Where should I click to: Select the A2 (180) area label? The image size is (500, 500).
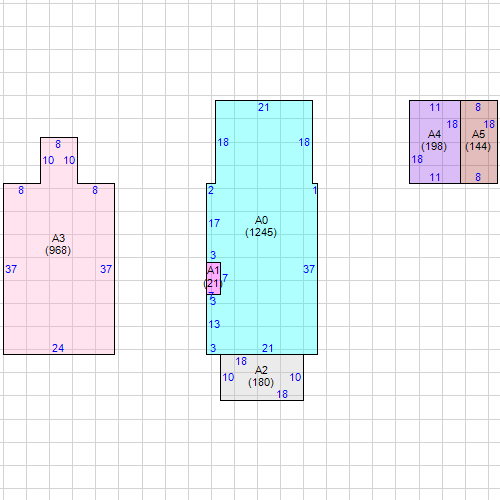(261, 376)
